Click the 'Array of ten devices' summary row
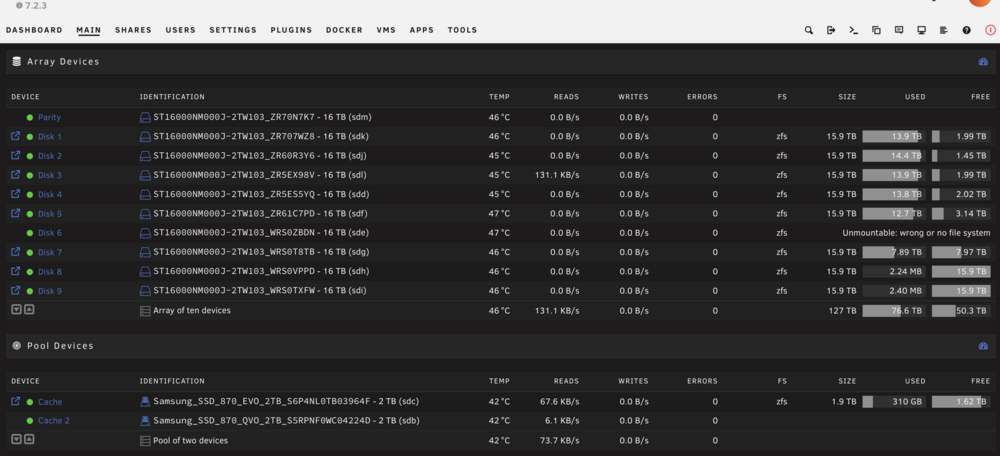1000x456 pixels. (x=500, y=311)
